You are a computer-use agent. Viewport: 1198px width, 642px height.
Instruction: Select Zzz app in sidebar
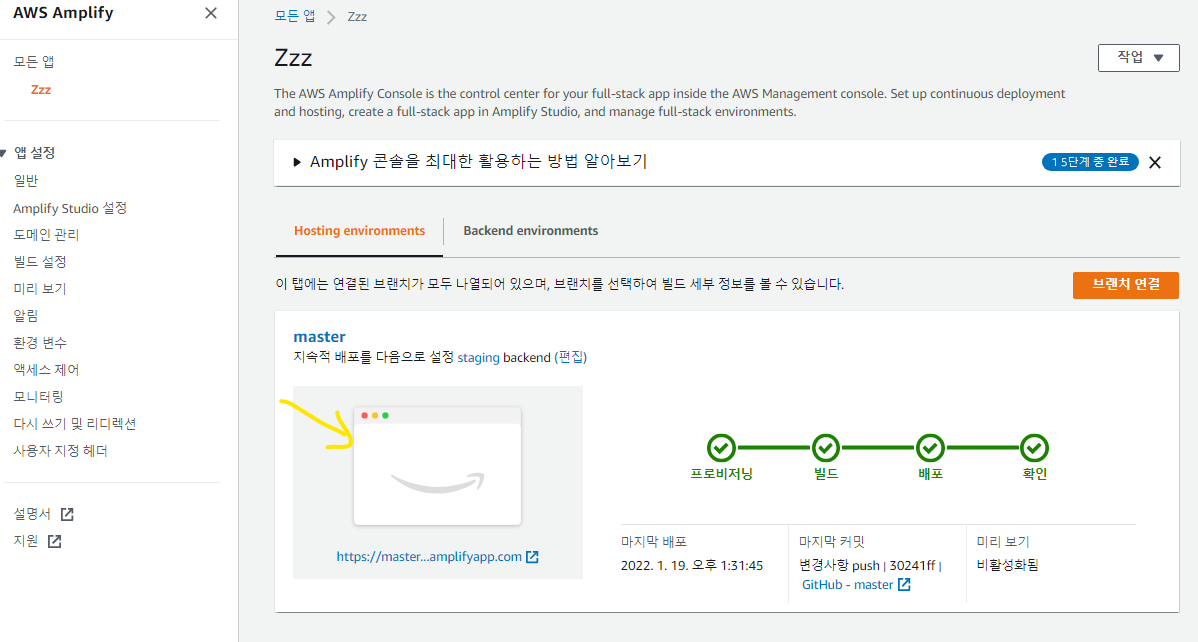[40, 89]
